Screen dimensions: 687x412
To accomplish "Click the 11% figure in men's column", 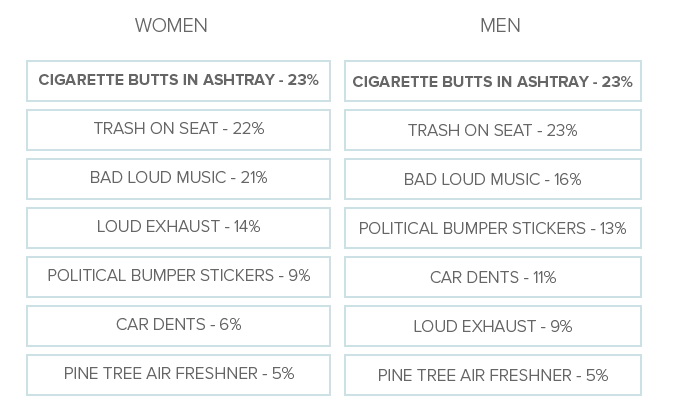I will click(x=544, y=278).
